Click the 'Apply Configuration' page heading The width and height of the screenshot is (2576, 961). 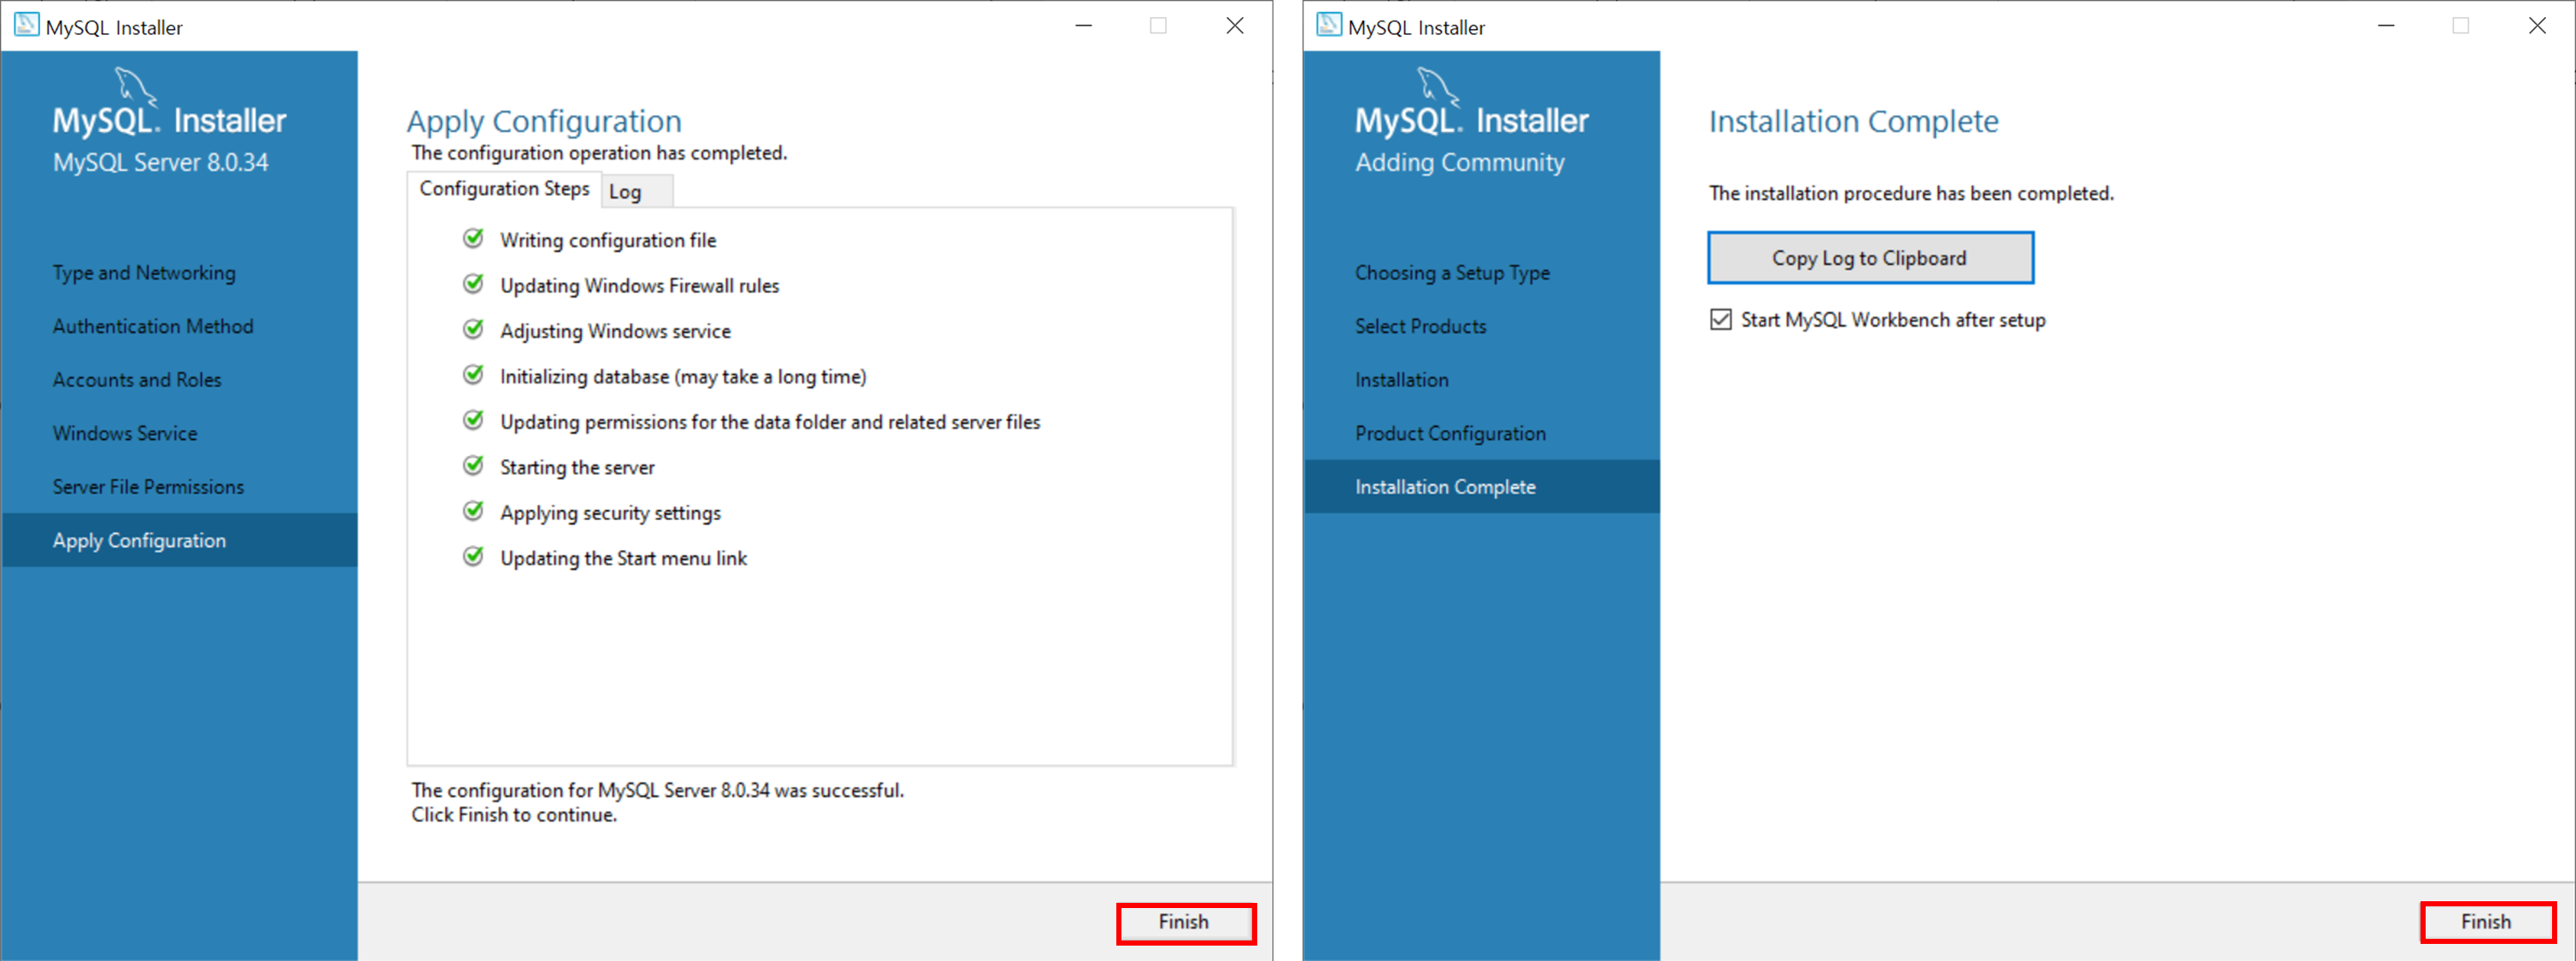click(544, 121)
